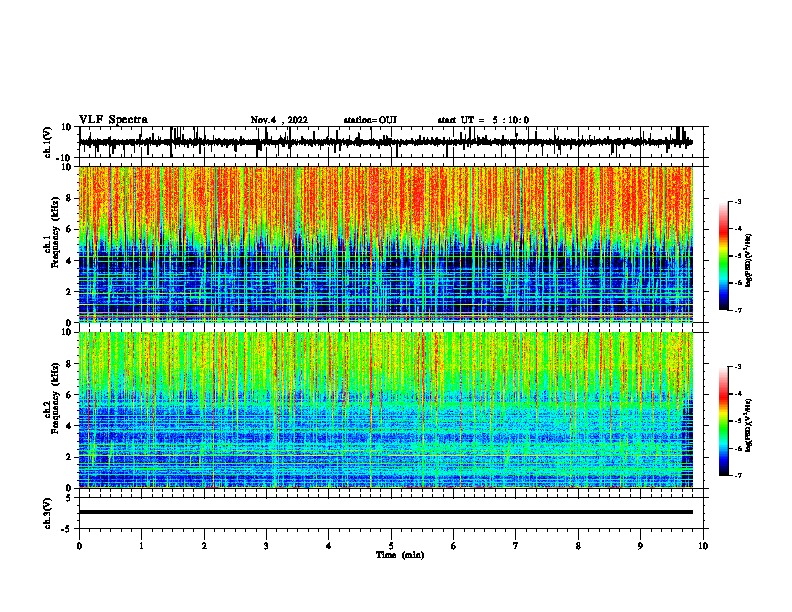Click time axis tick label "7"
The image size is (792, 612).
click(x=516, y=546)
